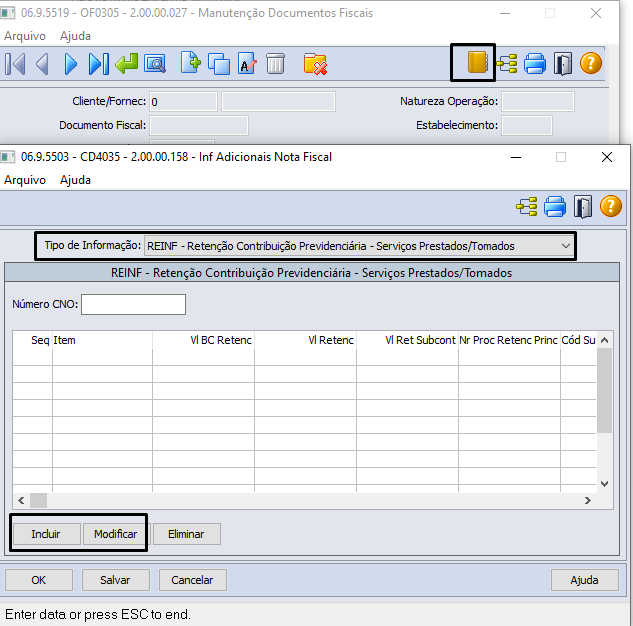Screen dimensions: 633x626
Task: Click the grid's vertical scrollbar down arrow
Action: click(x=604, y=483)
